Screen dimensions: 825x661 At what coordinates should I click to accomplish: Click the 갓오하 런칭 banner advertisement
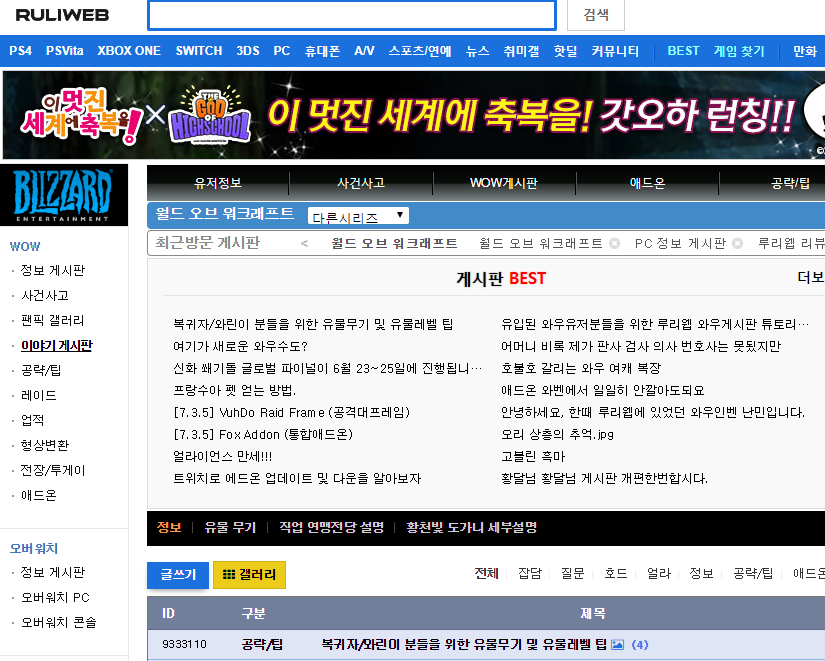[x=414, y=115]
